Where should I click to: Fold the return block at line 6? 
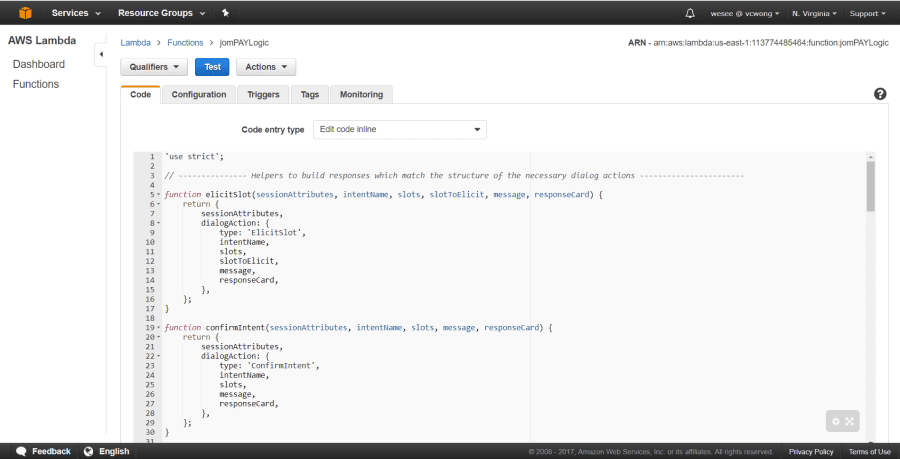[x=159, y=204]
